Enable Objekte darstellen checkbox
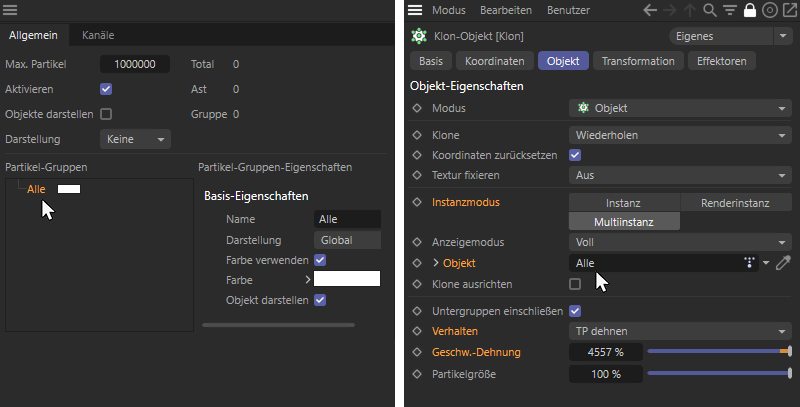The height and width of the screenshot is (407, 800). (106, 114)
